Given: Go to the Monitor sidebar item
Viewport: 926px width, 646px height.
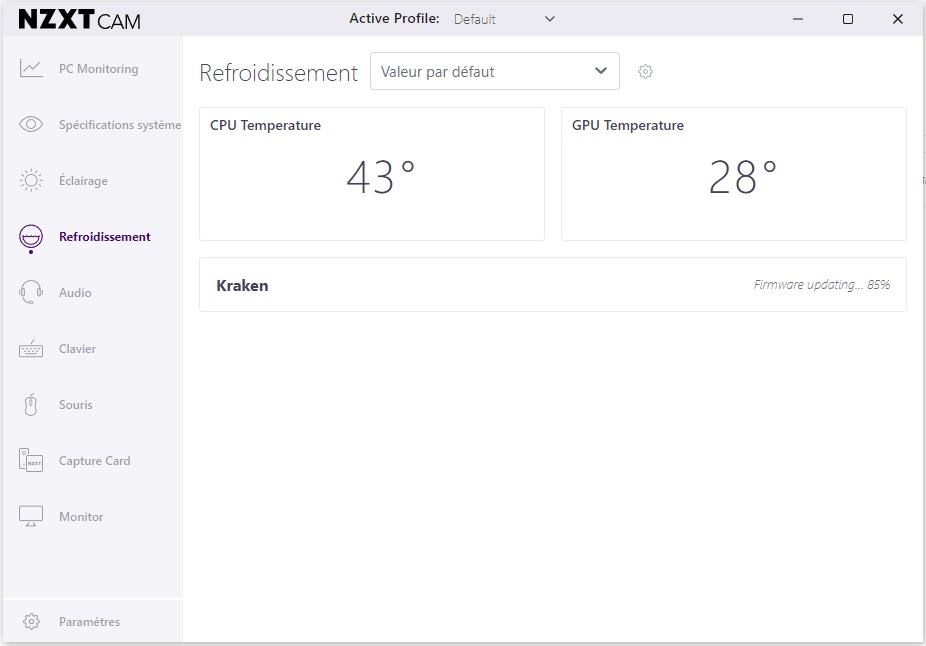Looking at the screenshot, I should tap(80, 517).
